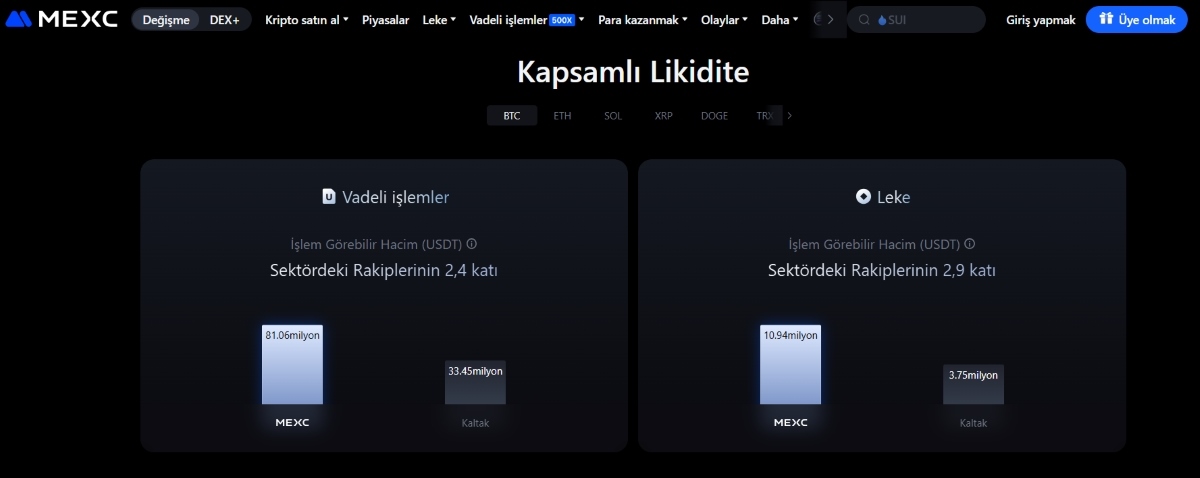
Task: Click the gift icon in Üye olmak button
Action: [1105, 19]
